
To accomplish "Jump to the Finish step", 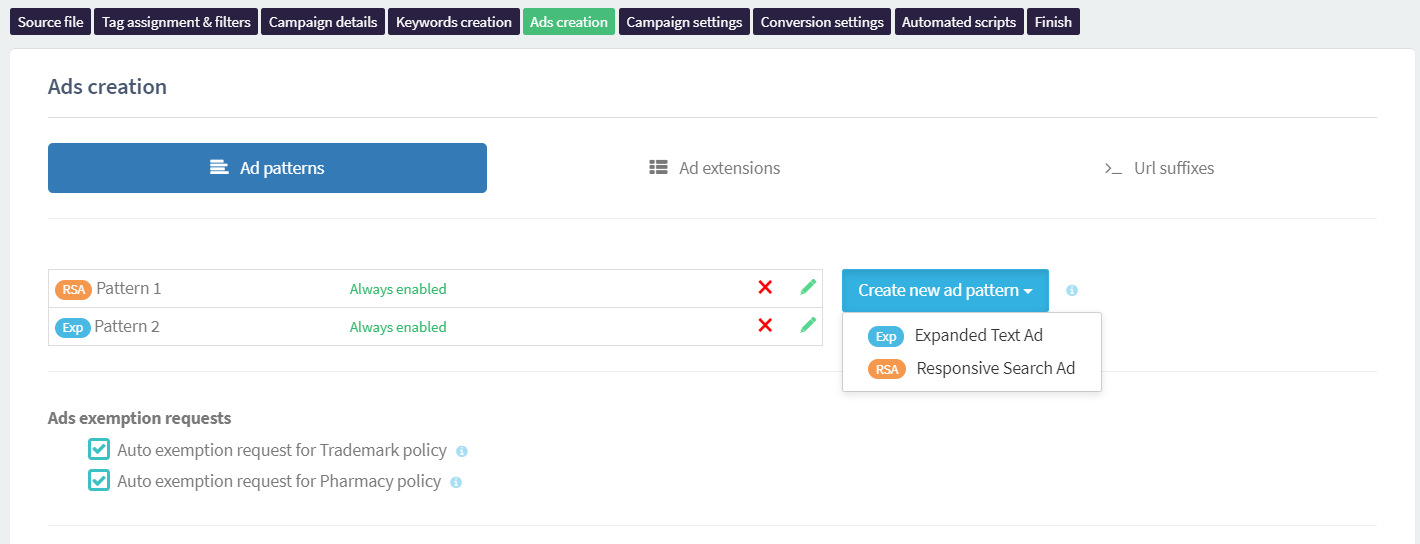I will (x=1053, y=22).
